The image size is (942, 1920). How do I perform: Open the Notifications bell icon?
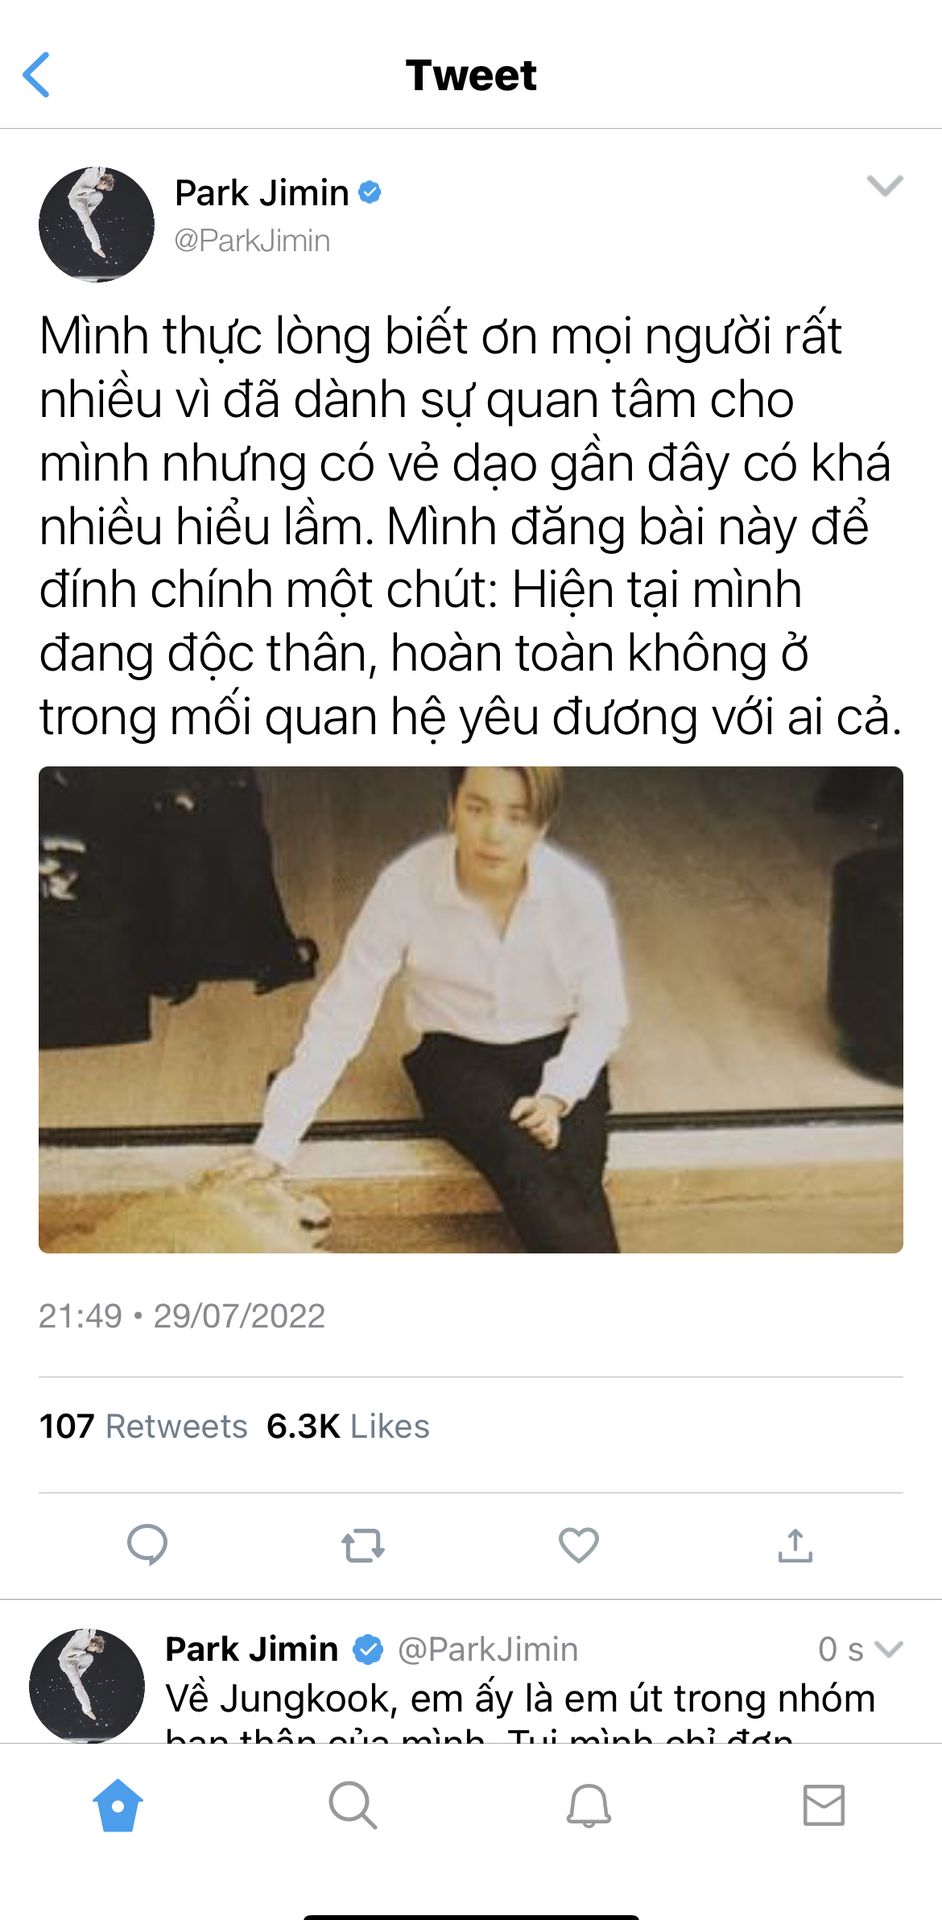tap(589, 1805)
